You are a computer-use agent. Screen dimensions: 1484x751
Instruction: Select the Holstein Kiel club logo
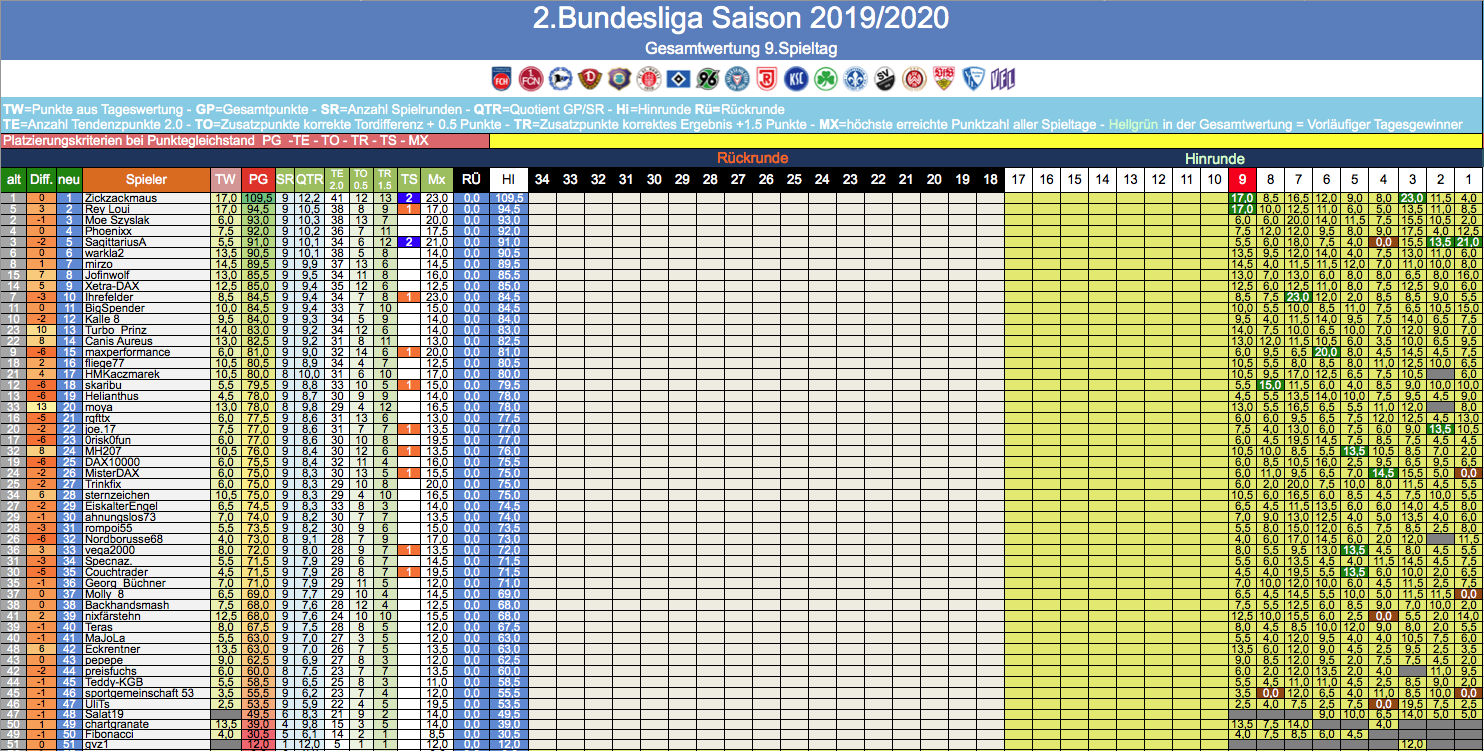[737, 79]
